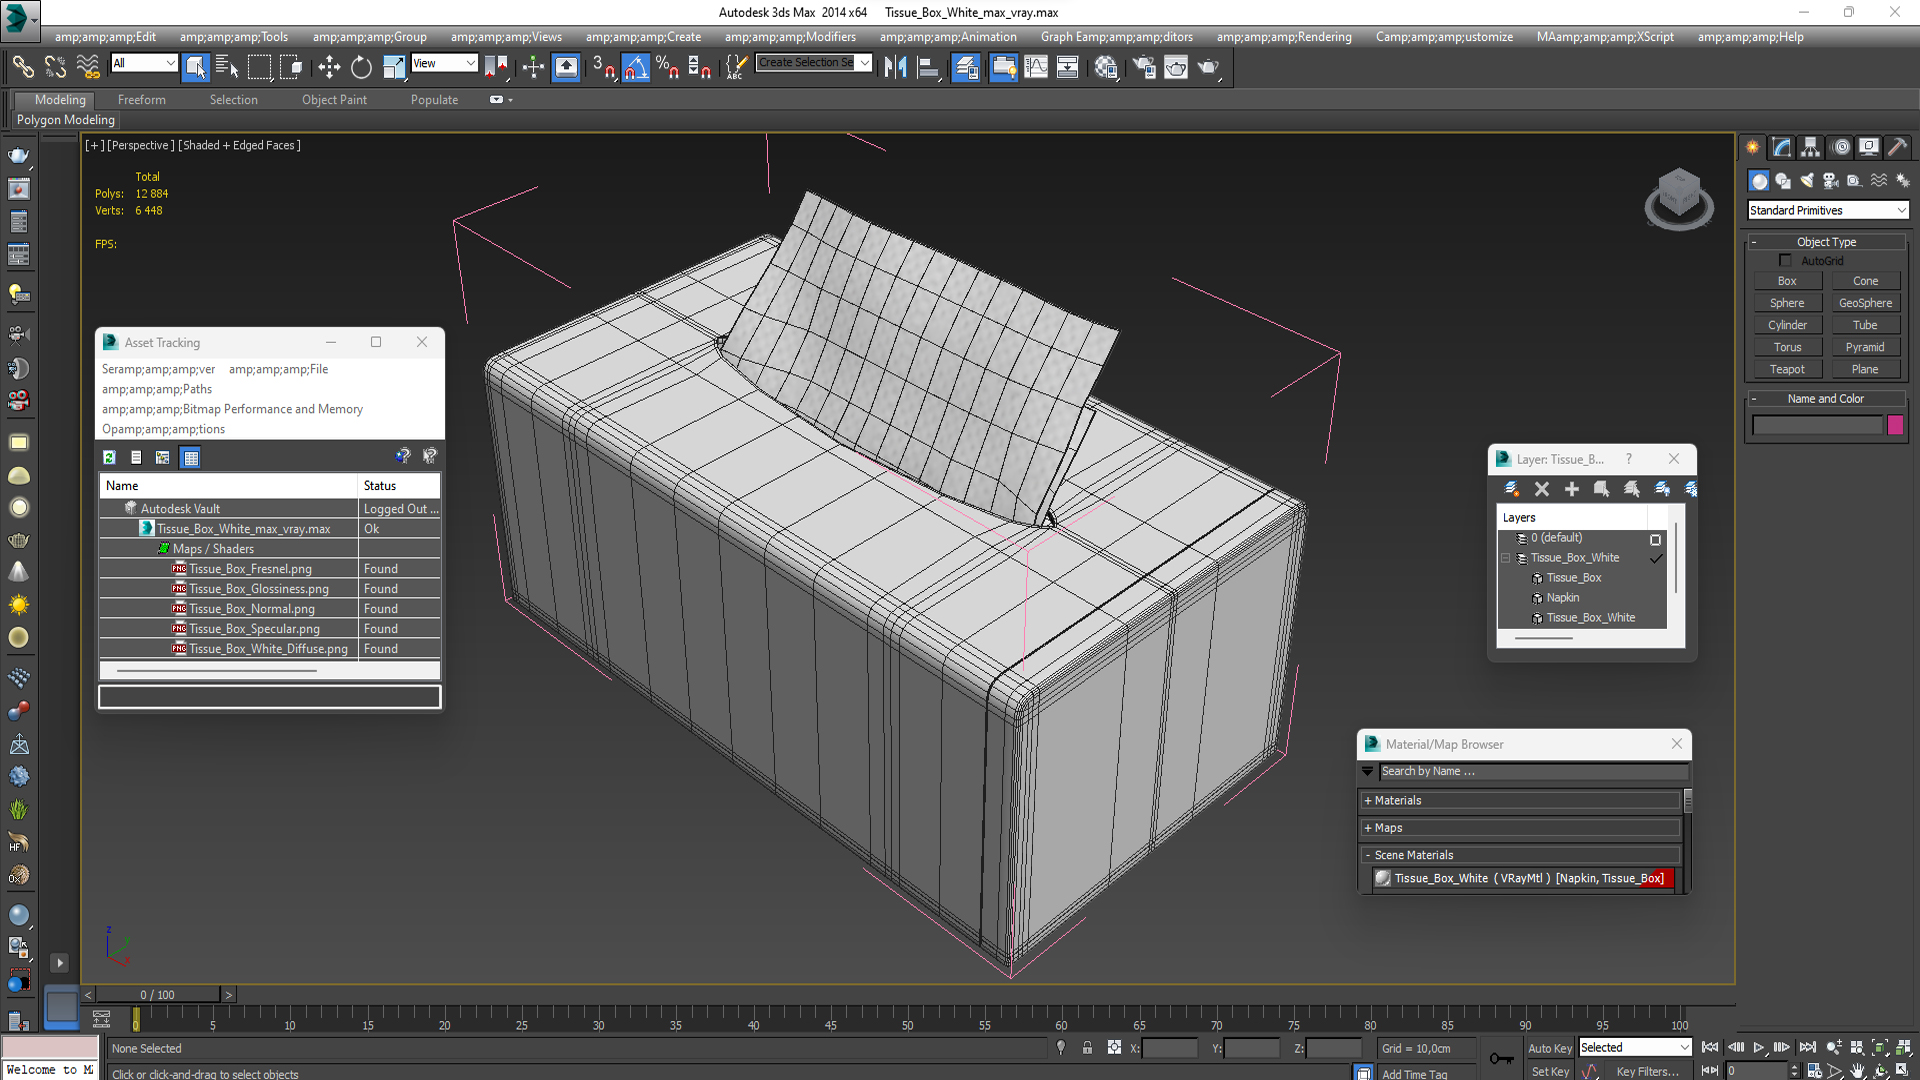
Task: Click the pink object color swatch
Action: (1895, 425)
